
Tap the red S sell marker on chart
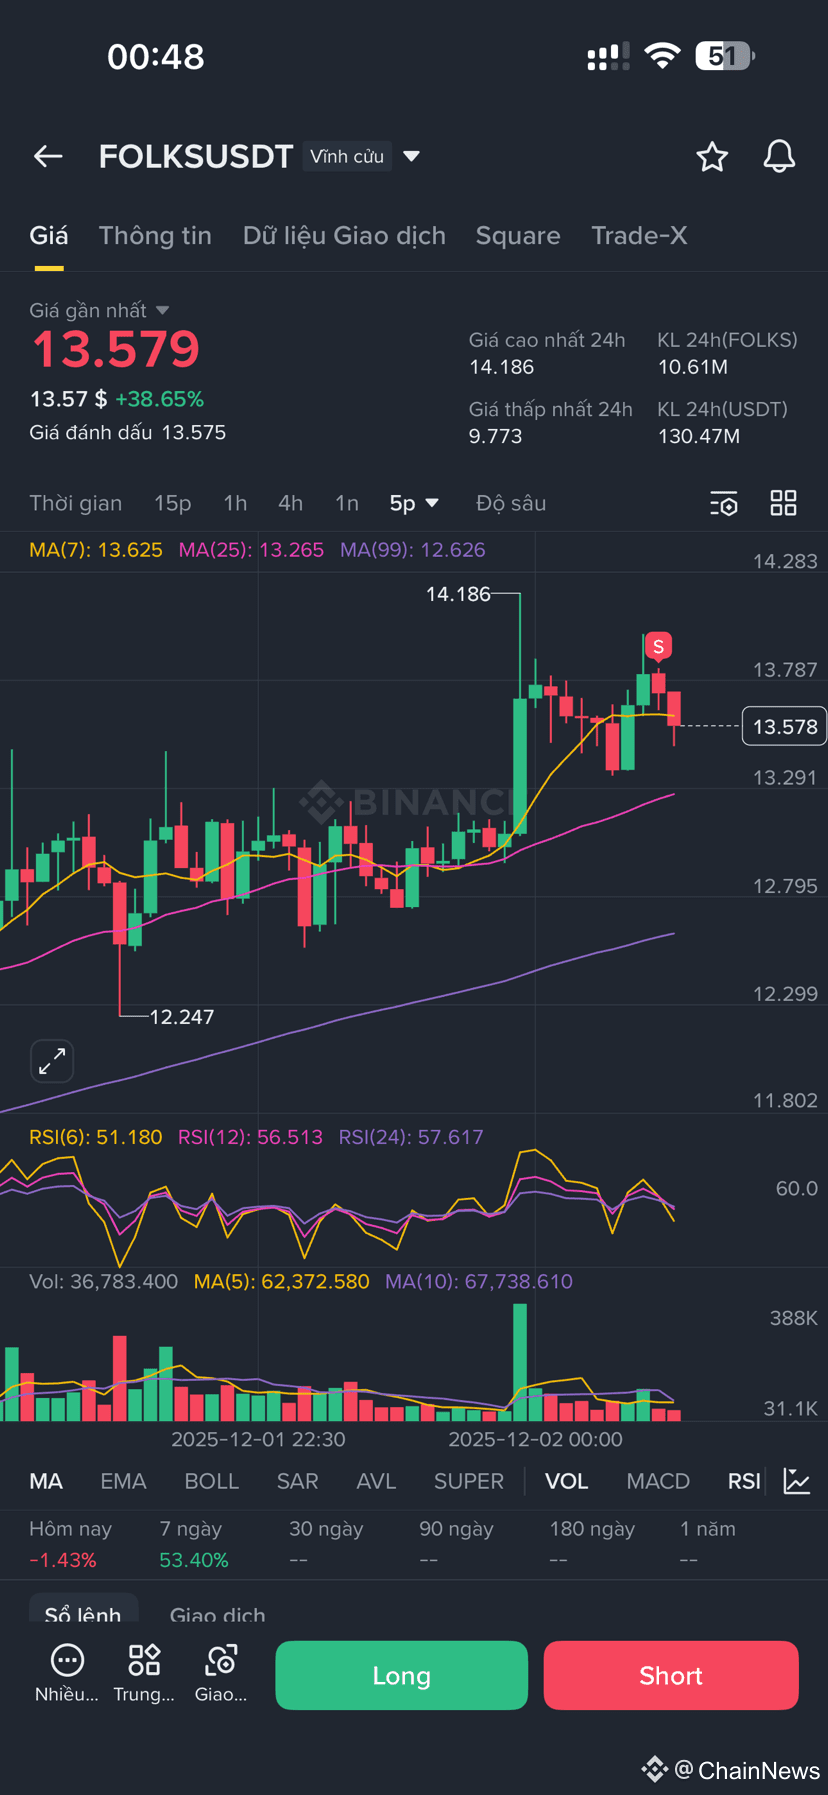click(658, 646)
